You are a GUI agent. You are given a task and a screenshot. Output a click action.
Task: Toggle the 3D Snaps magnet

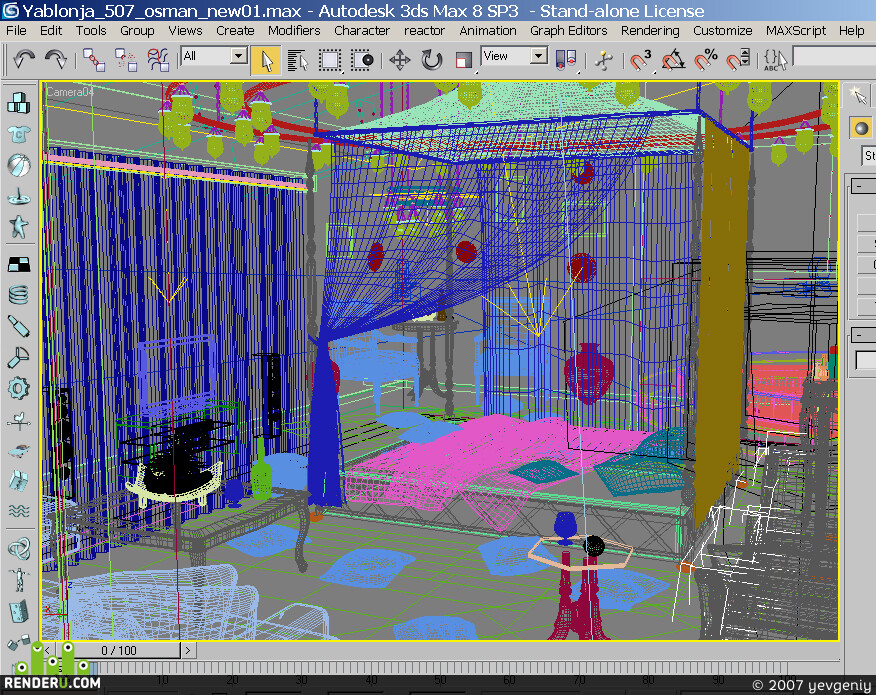coord(640,59)
